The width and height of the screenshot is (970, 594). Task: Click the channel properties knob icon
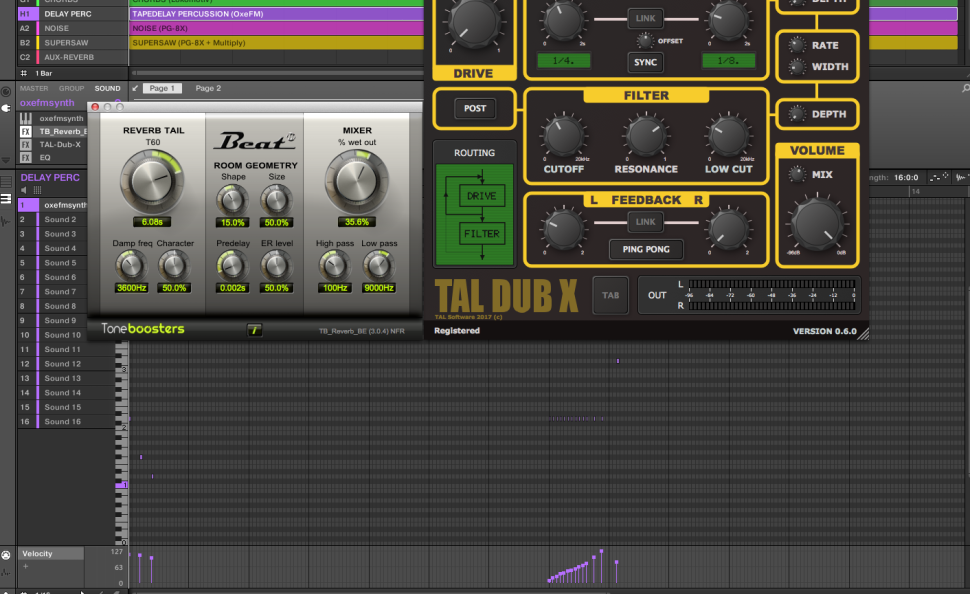click(6, 92)
